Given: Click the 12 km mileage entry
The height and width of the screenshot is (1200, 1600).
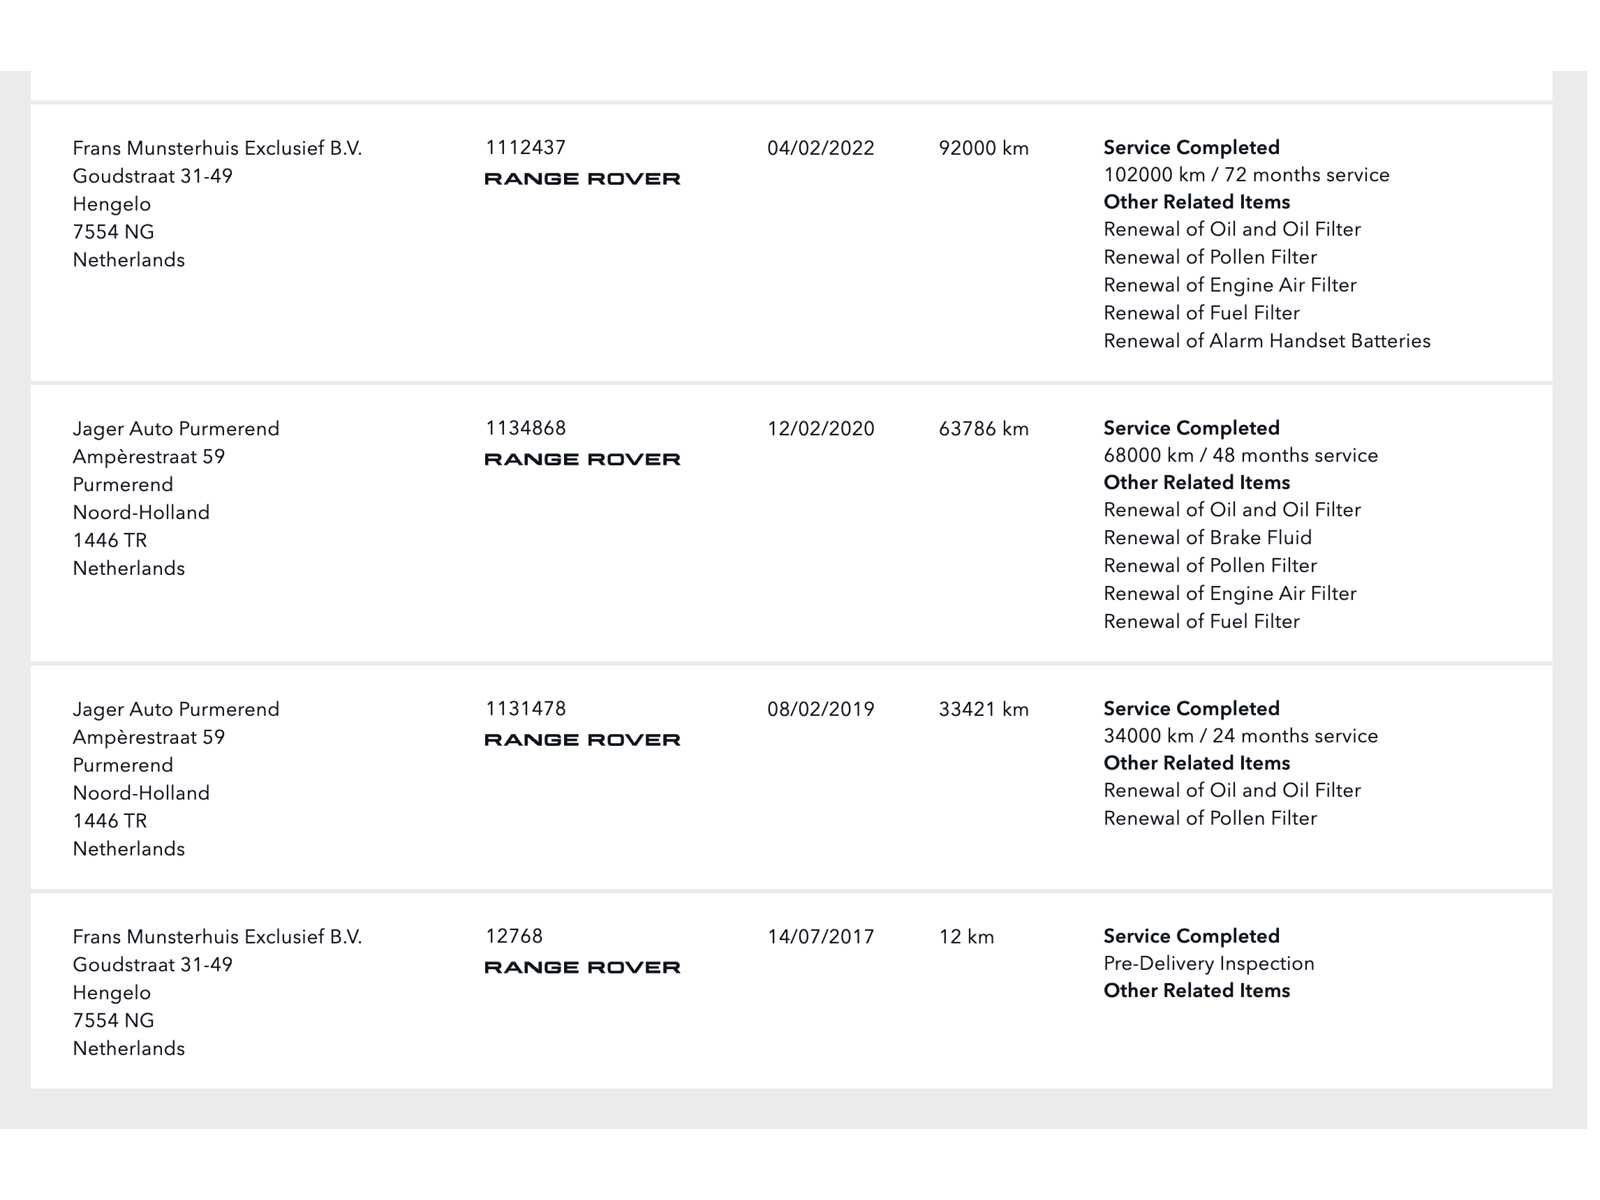Looking at the screenshot, I should click(967, 937).
